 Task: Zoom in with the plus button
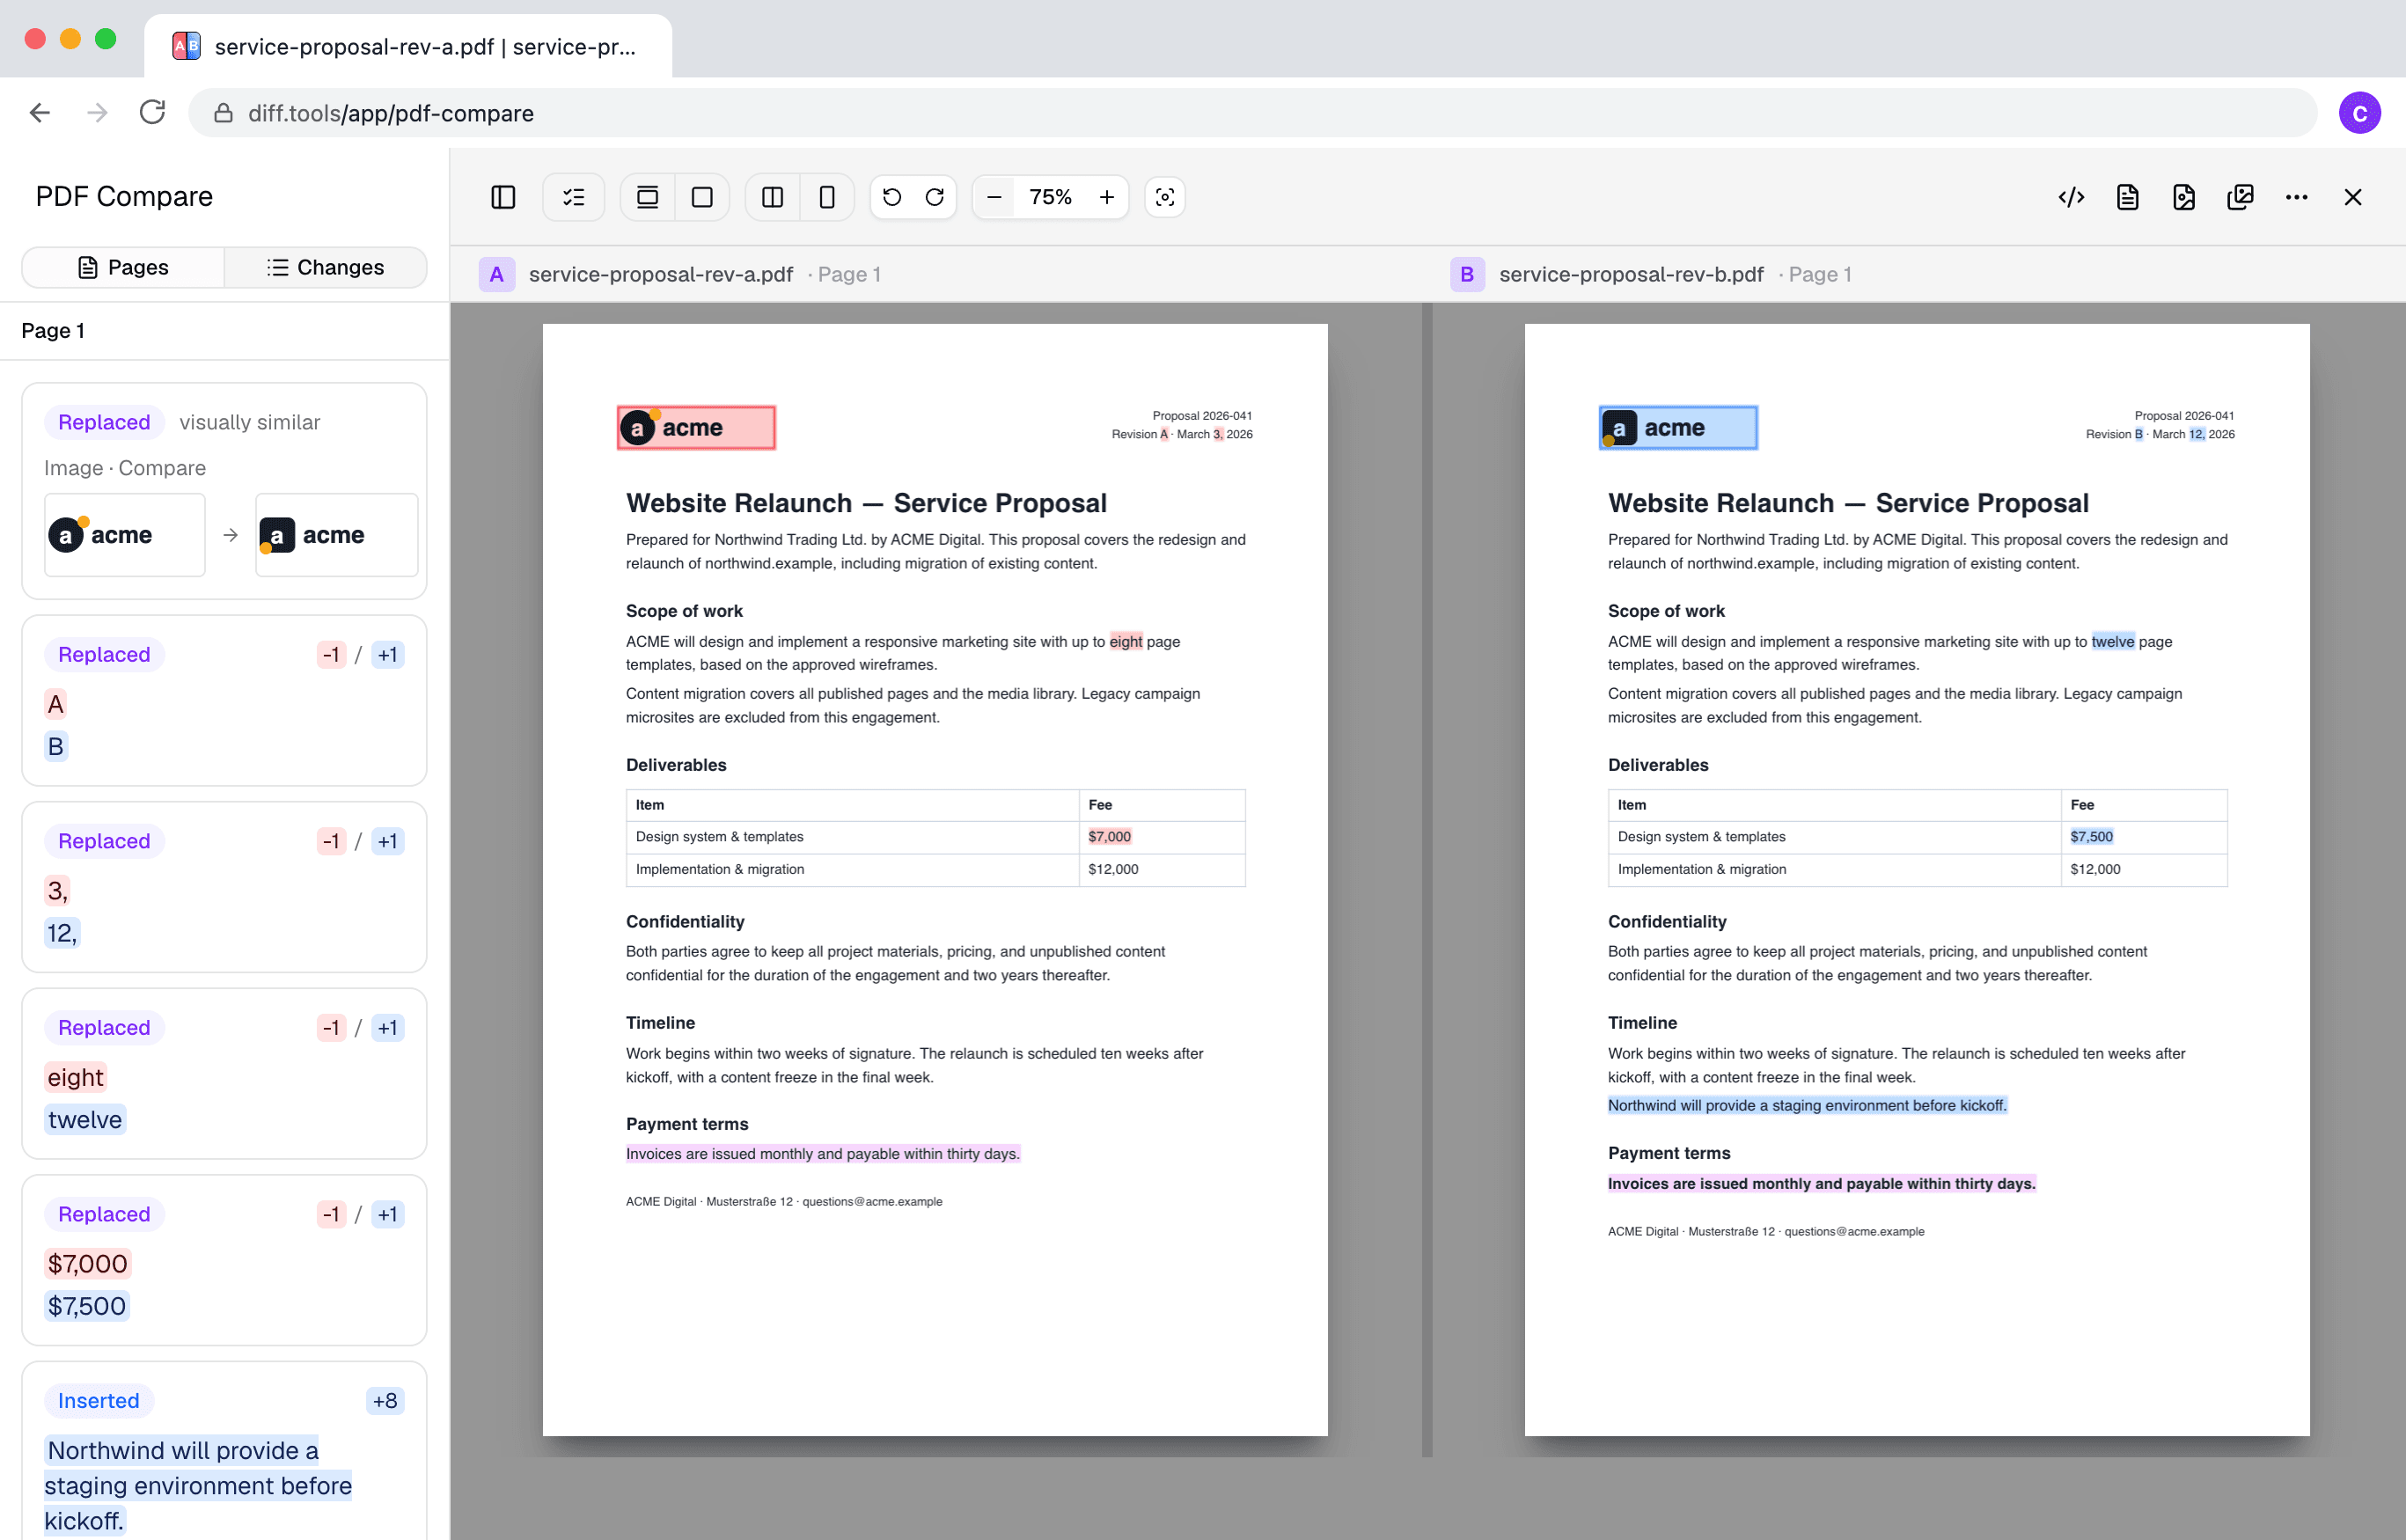[x=1107, y=197]
